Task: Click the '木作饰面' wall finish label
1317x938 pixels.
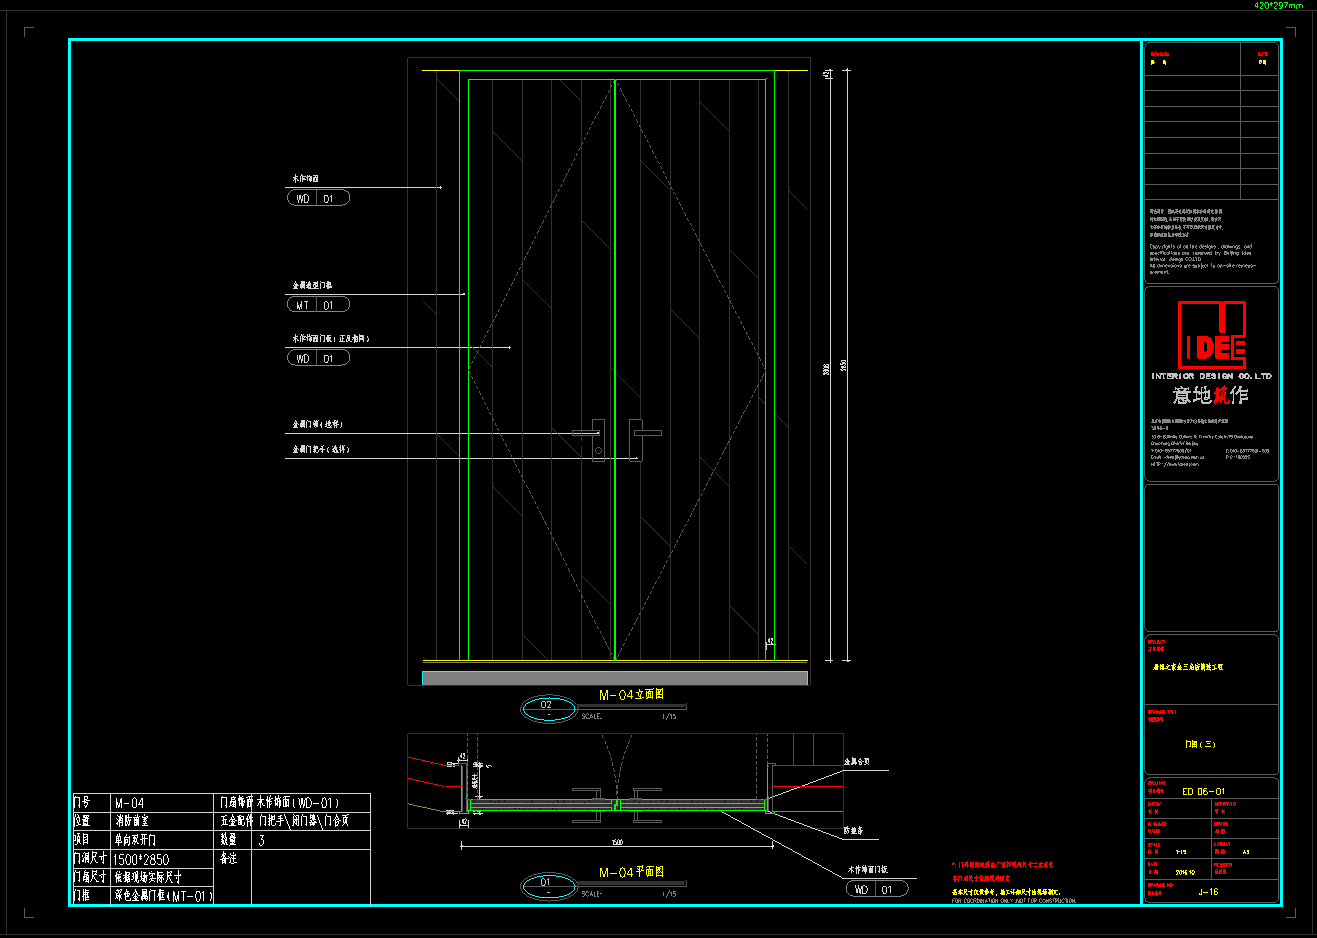Action: click(x=305, y=178)
